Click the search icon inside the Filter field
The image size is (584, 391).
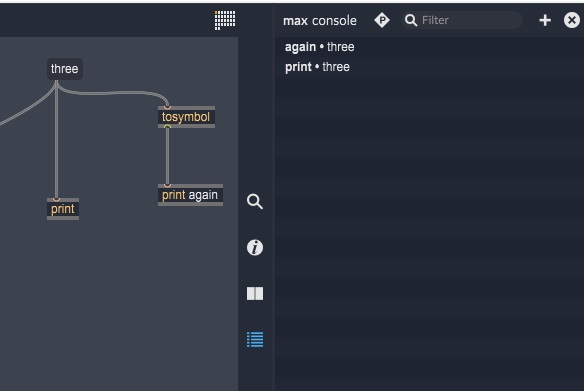click(x=411, y=20)
